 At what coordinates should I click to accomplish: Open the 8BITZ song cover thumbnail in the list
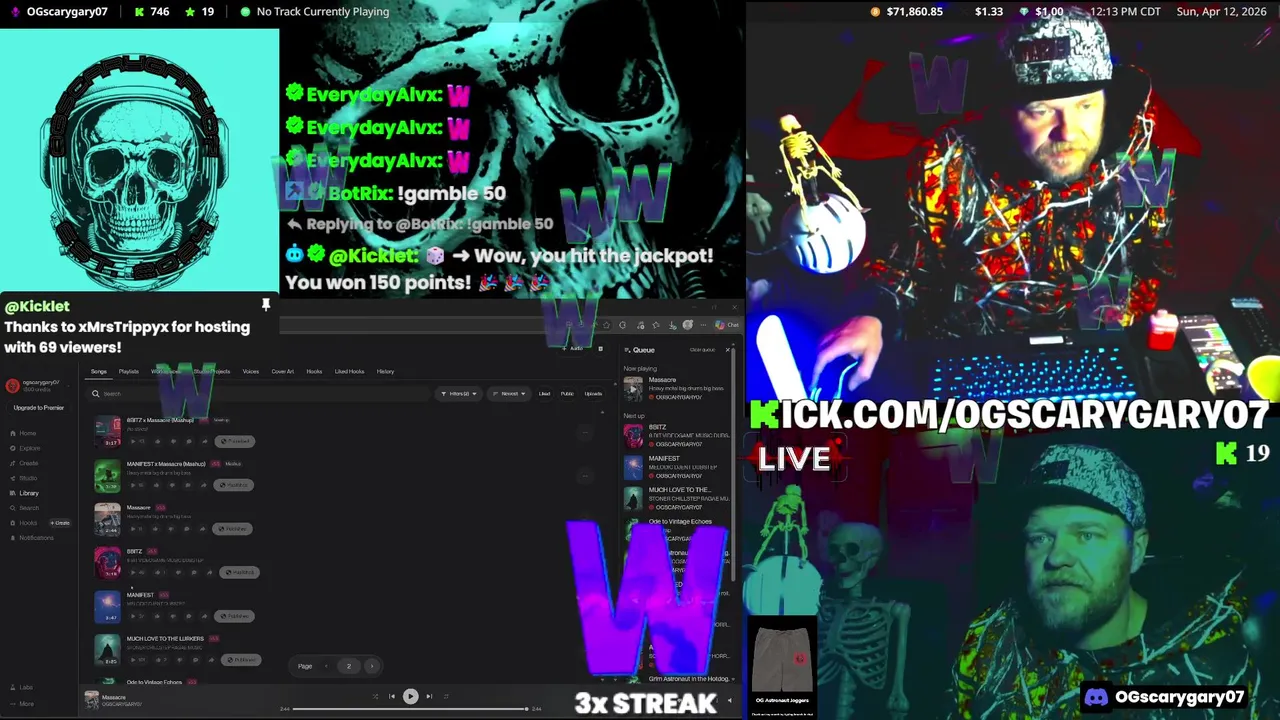pyautogui.click(x=107, y=563)
